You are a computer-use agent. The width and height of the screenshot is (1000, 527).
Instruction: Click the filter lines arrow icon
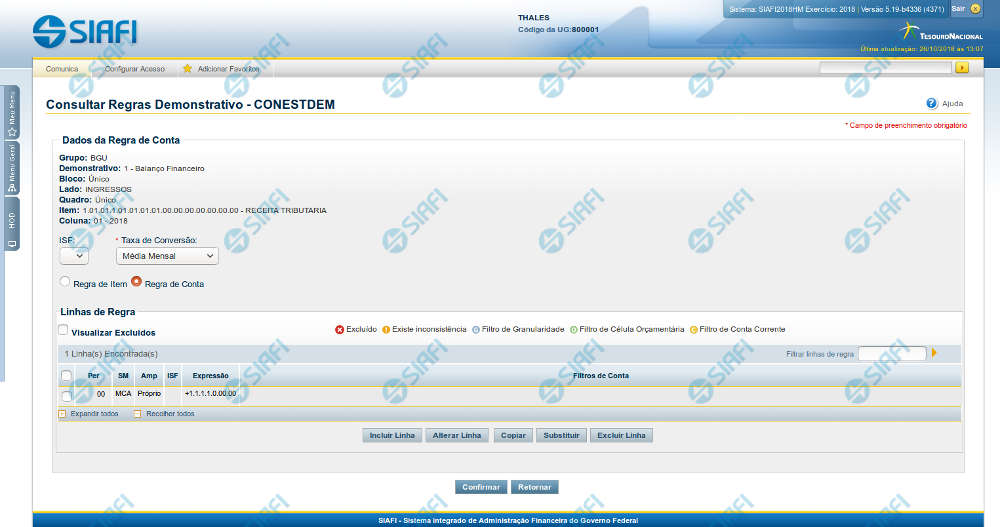point(934,353)
